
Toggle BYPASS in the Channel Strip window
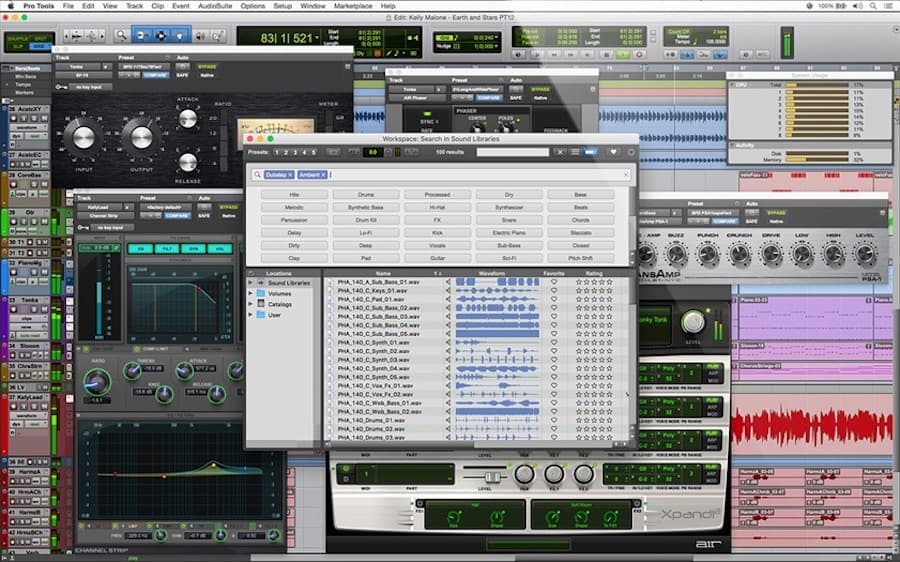(228, 207)
